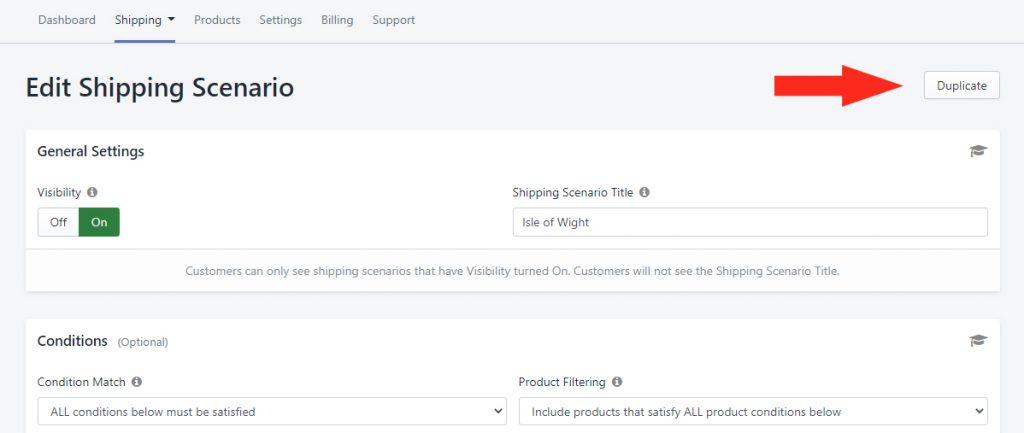Click the graduation cap icon in Conditions section
The image size is (1024, 433).
coord(978,341)
